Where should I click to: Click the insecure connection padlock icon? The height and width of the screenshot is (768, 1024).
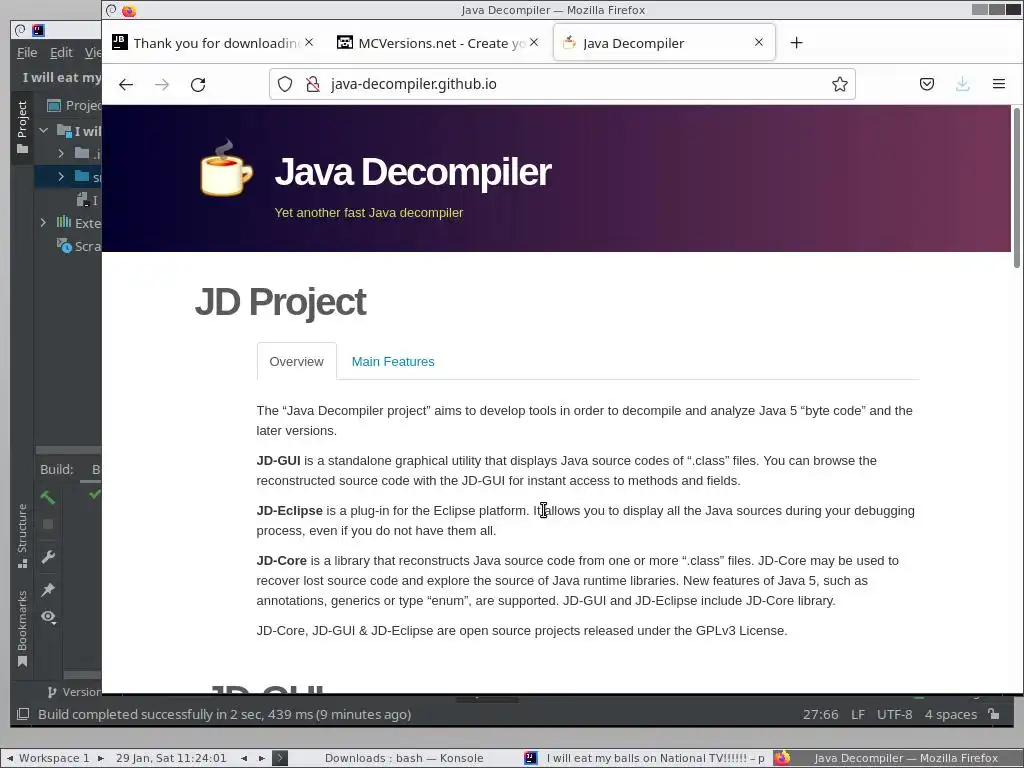tap(313, 84)
